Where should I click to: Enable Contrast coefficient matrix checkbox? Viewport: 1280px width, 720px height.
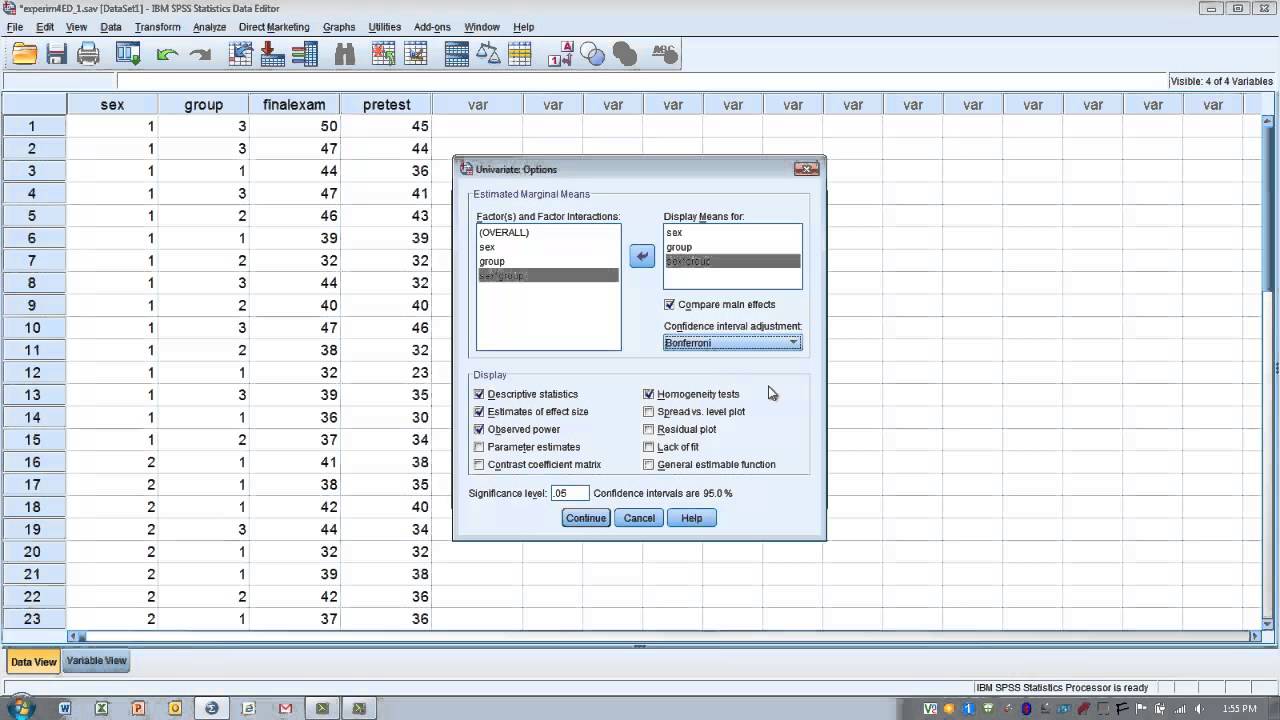479,465
